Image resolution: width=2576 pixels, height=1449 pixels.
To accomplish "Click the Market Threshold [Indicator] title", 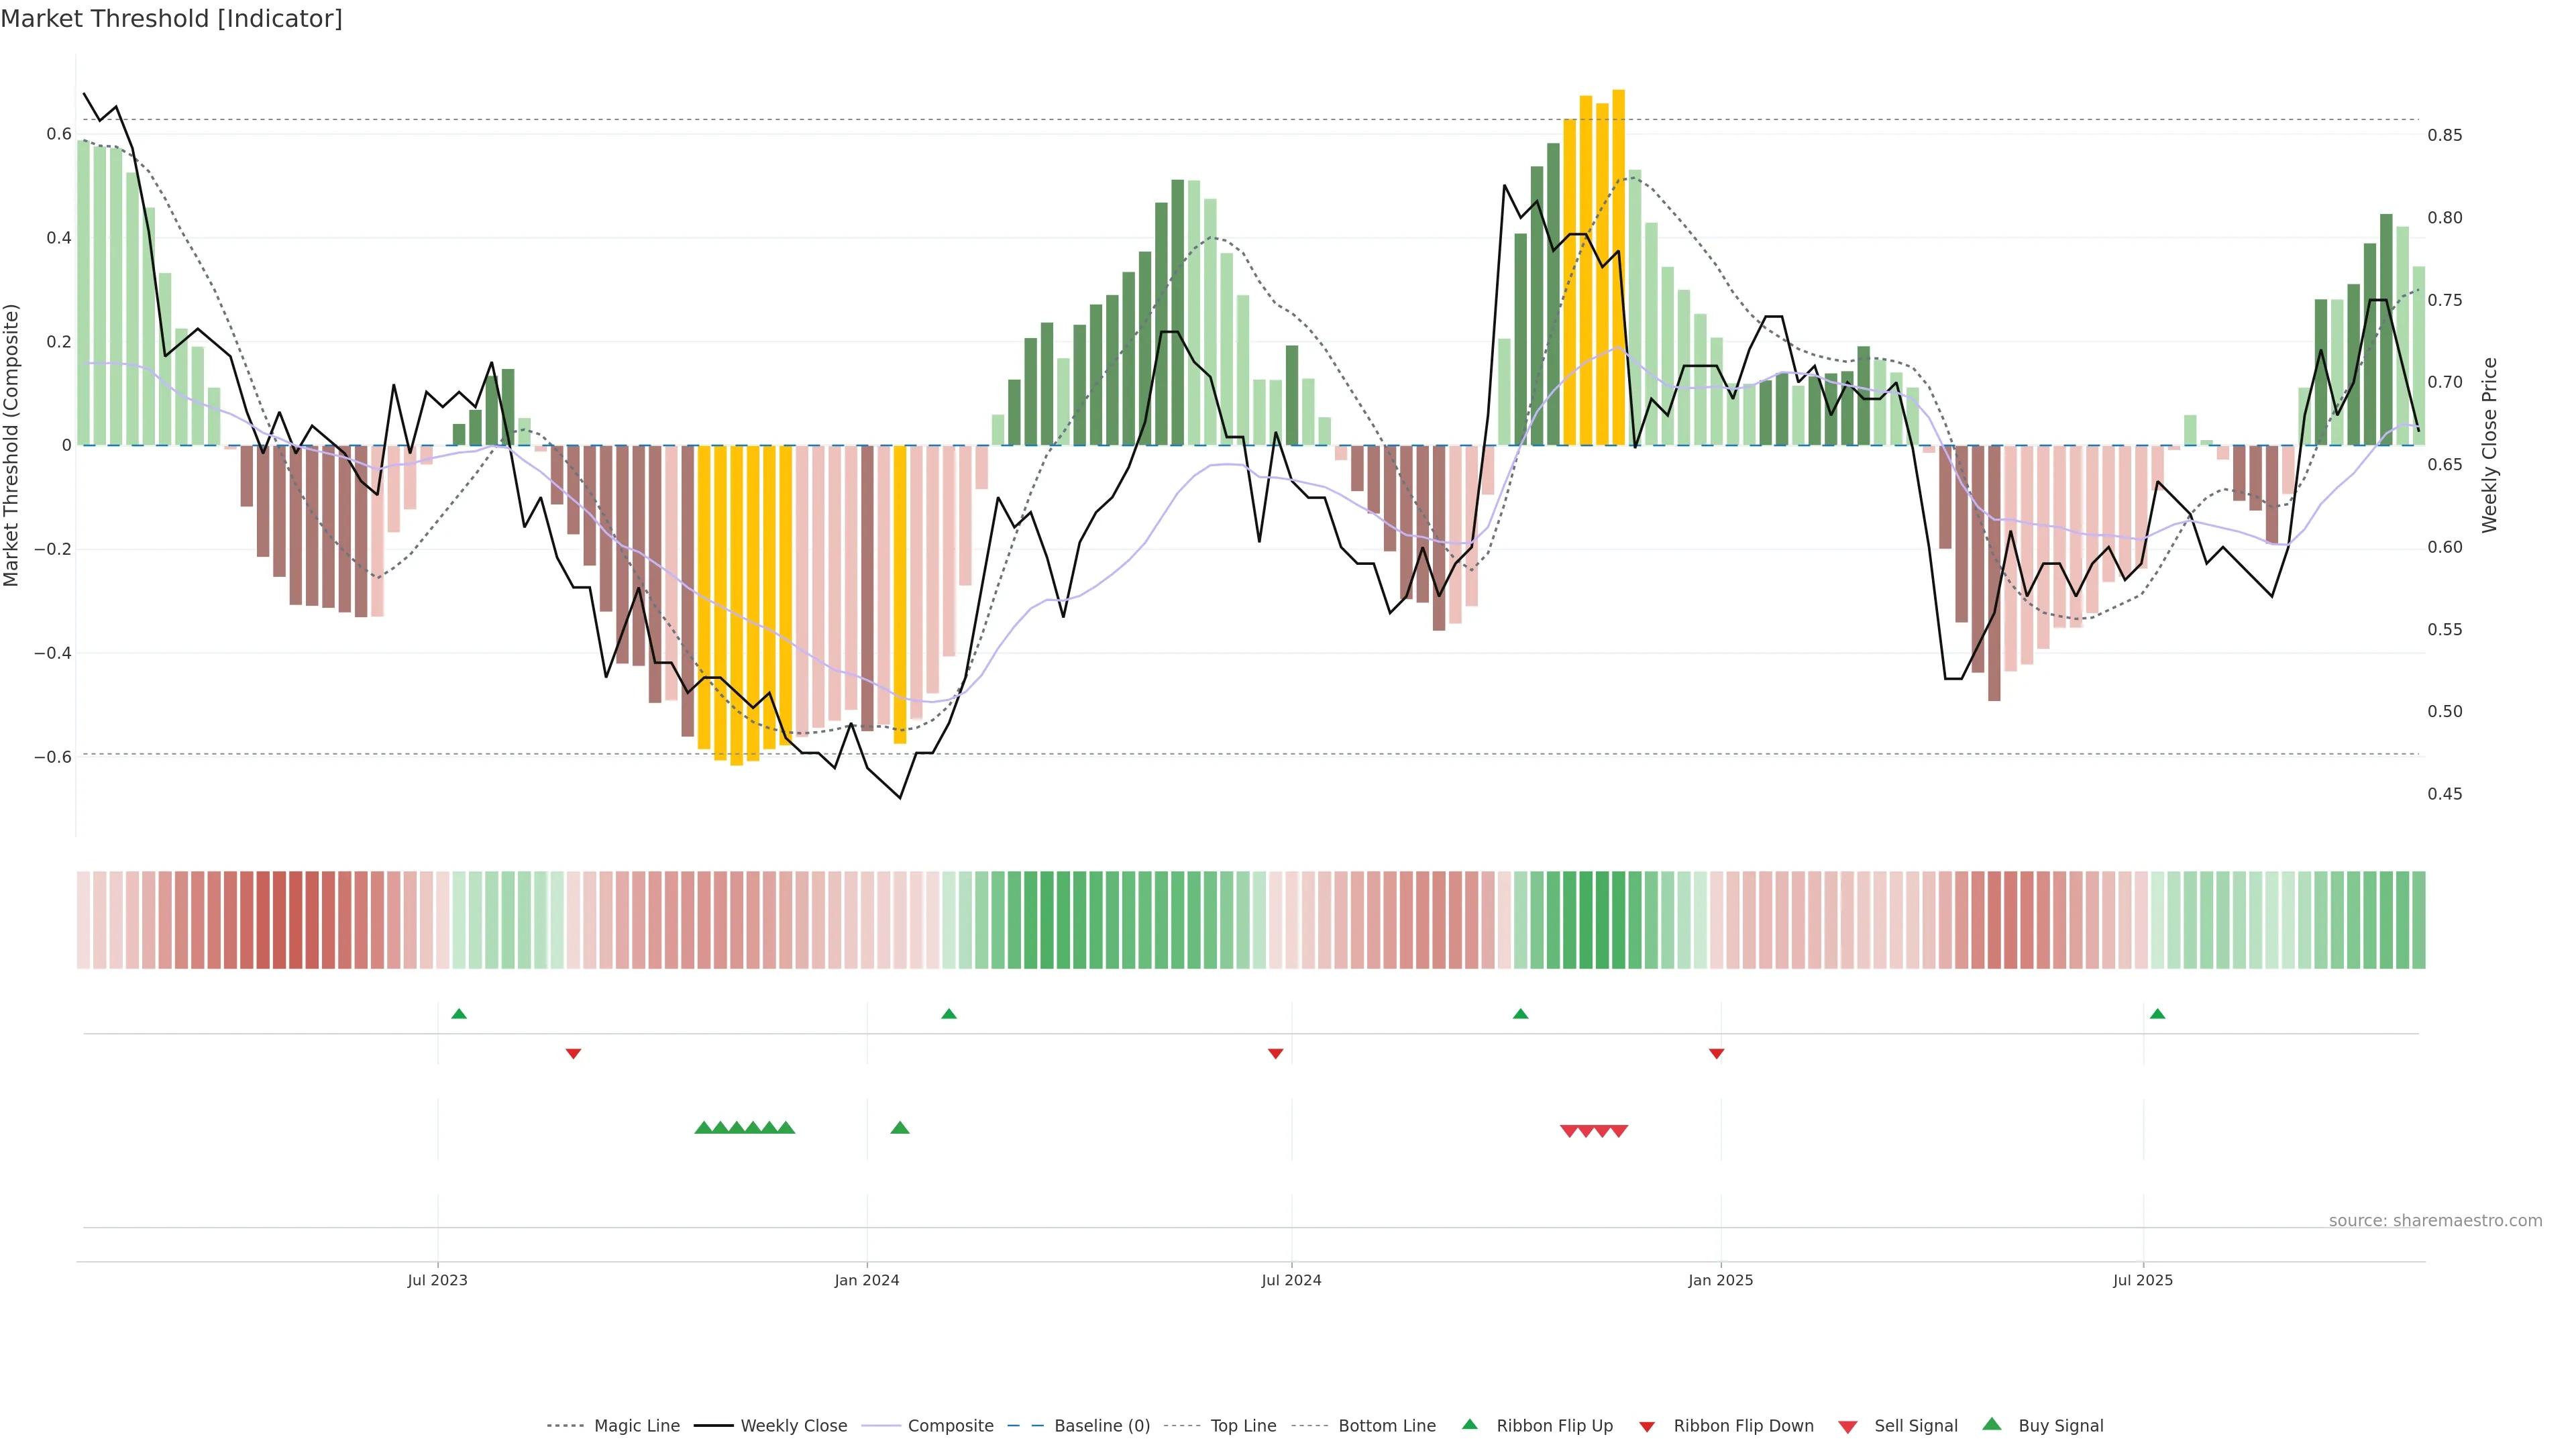I will 171,19.
